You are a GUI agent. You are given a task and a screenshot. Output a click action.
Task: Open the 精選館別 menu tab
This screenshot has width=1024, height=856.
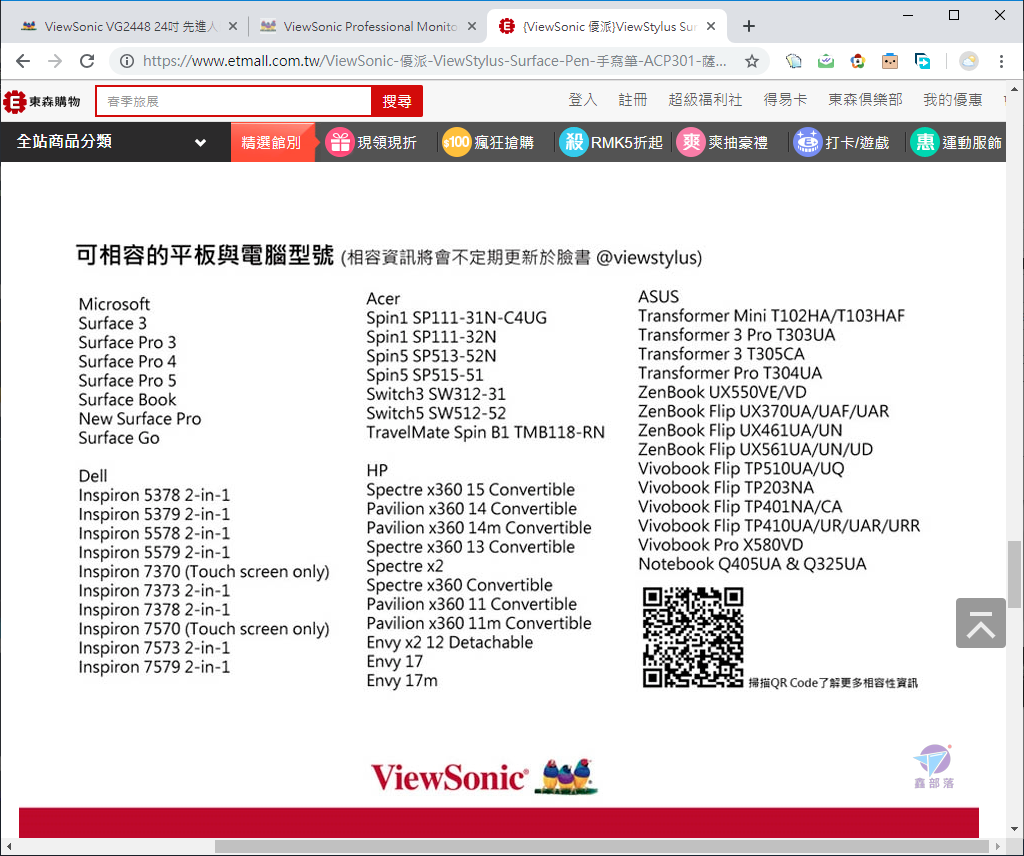point(272,142)
